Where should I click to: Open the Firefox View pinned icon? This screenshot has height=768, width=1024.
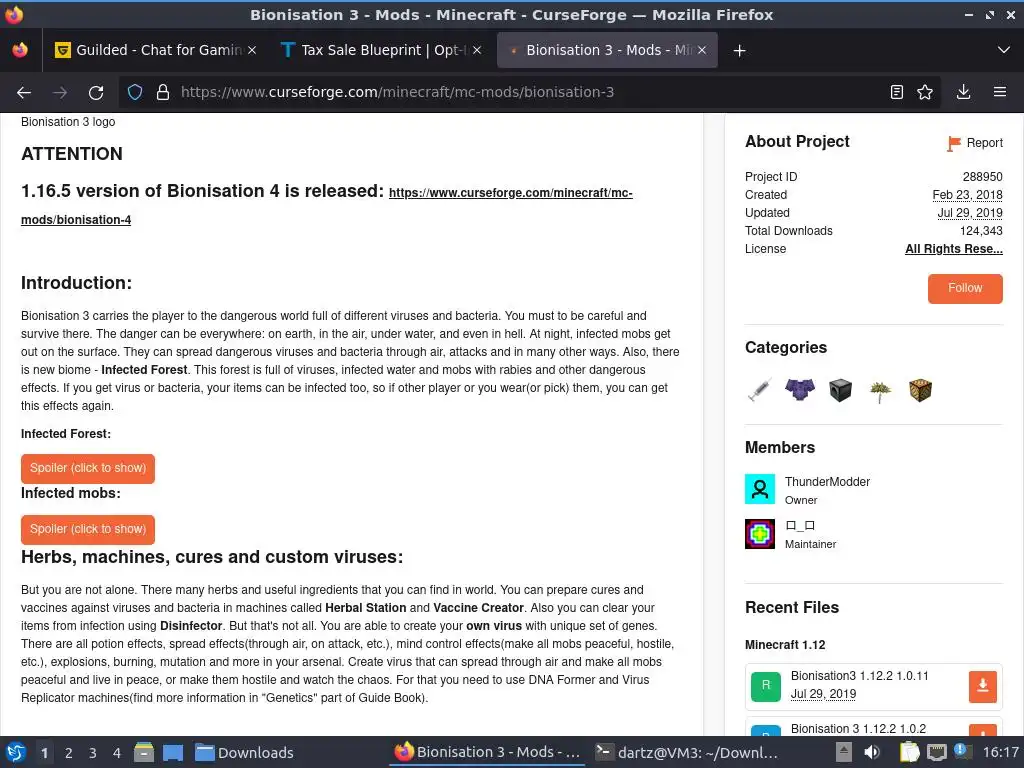[x=20, y=50]
